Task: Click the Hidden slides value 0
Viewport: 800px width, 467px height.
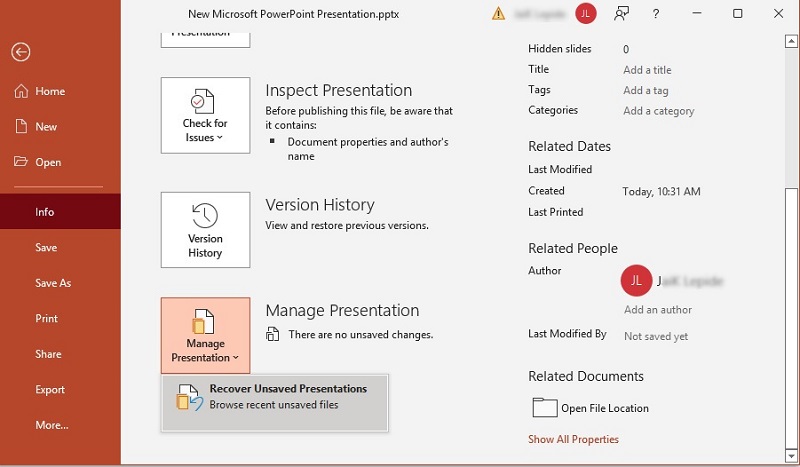Action: 626,50
